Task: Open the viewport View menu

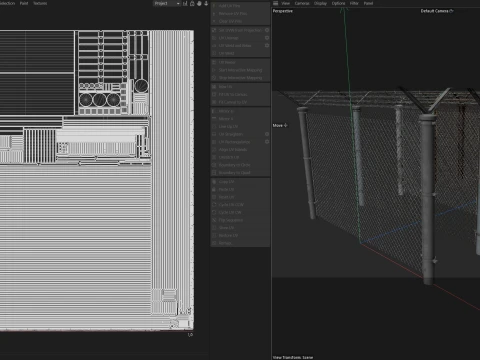Action: 286,3
